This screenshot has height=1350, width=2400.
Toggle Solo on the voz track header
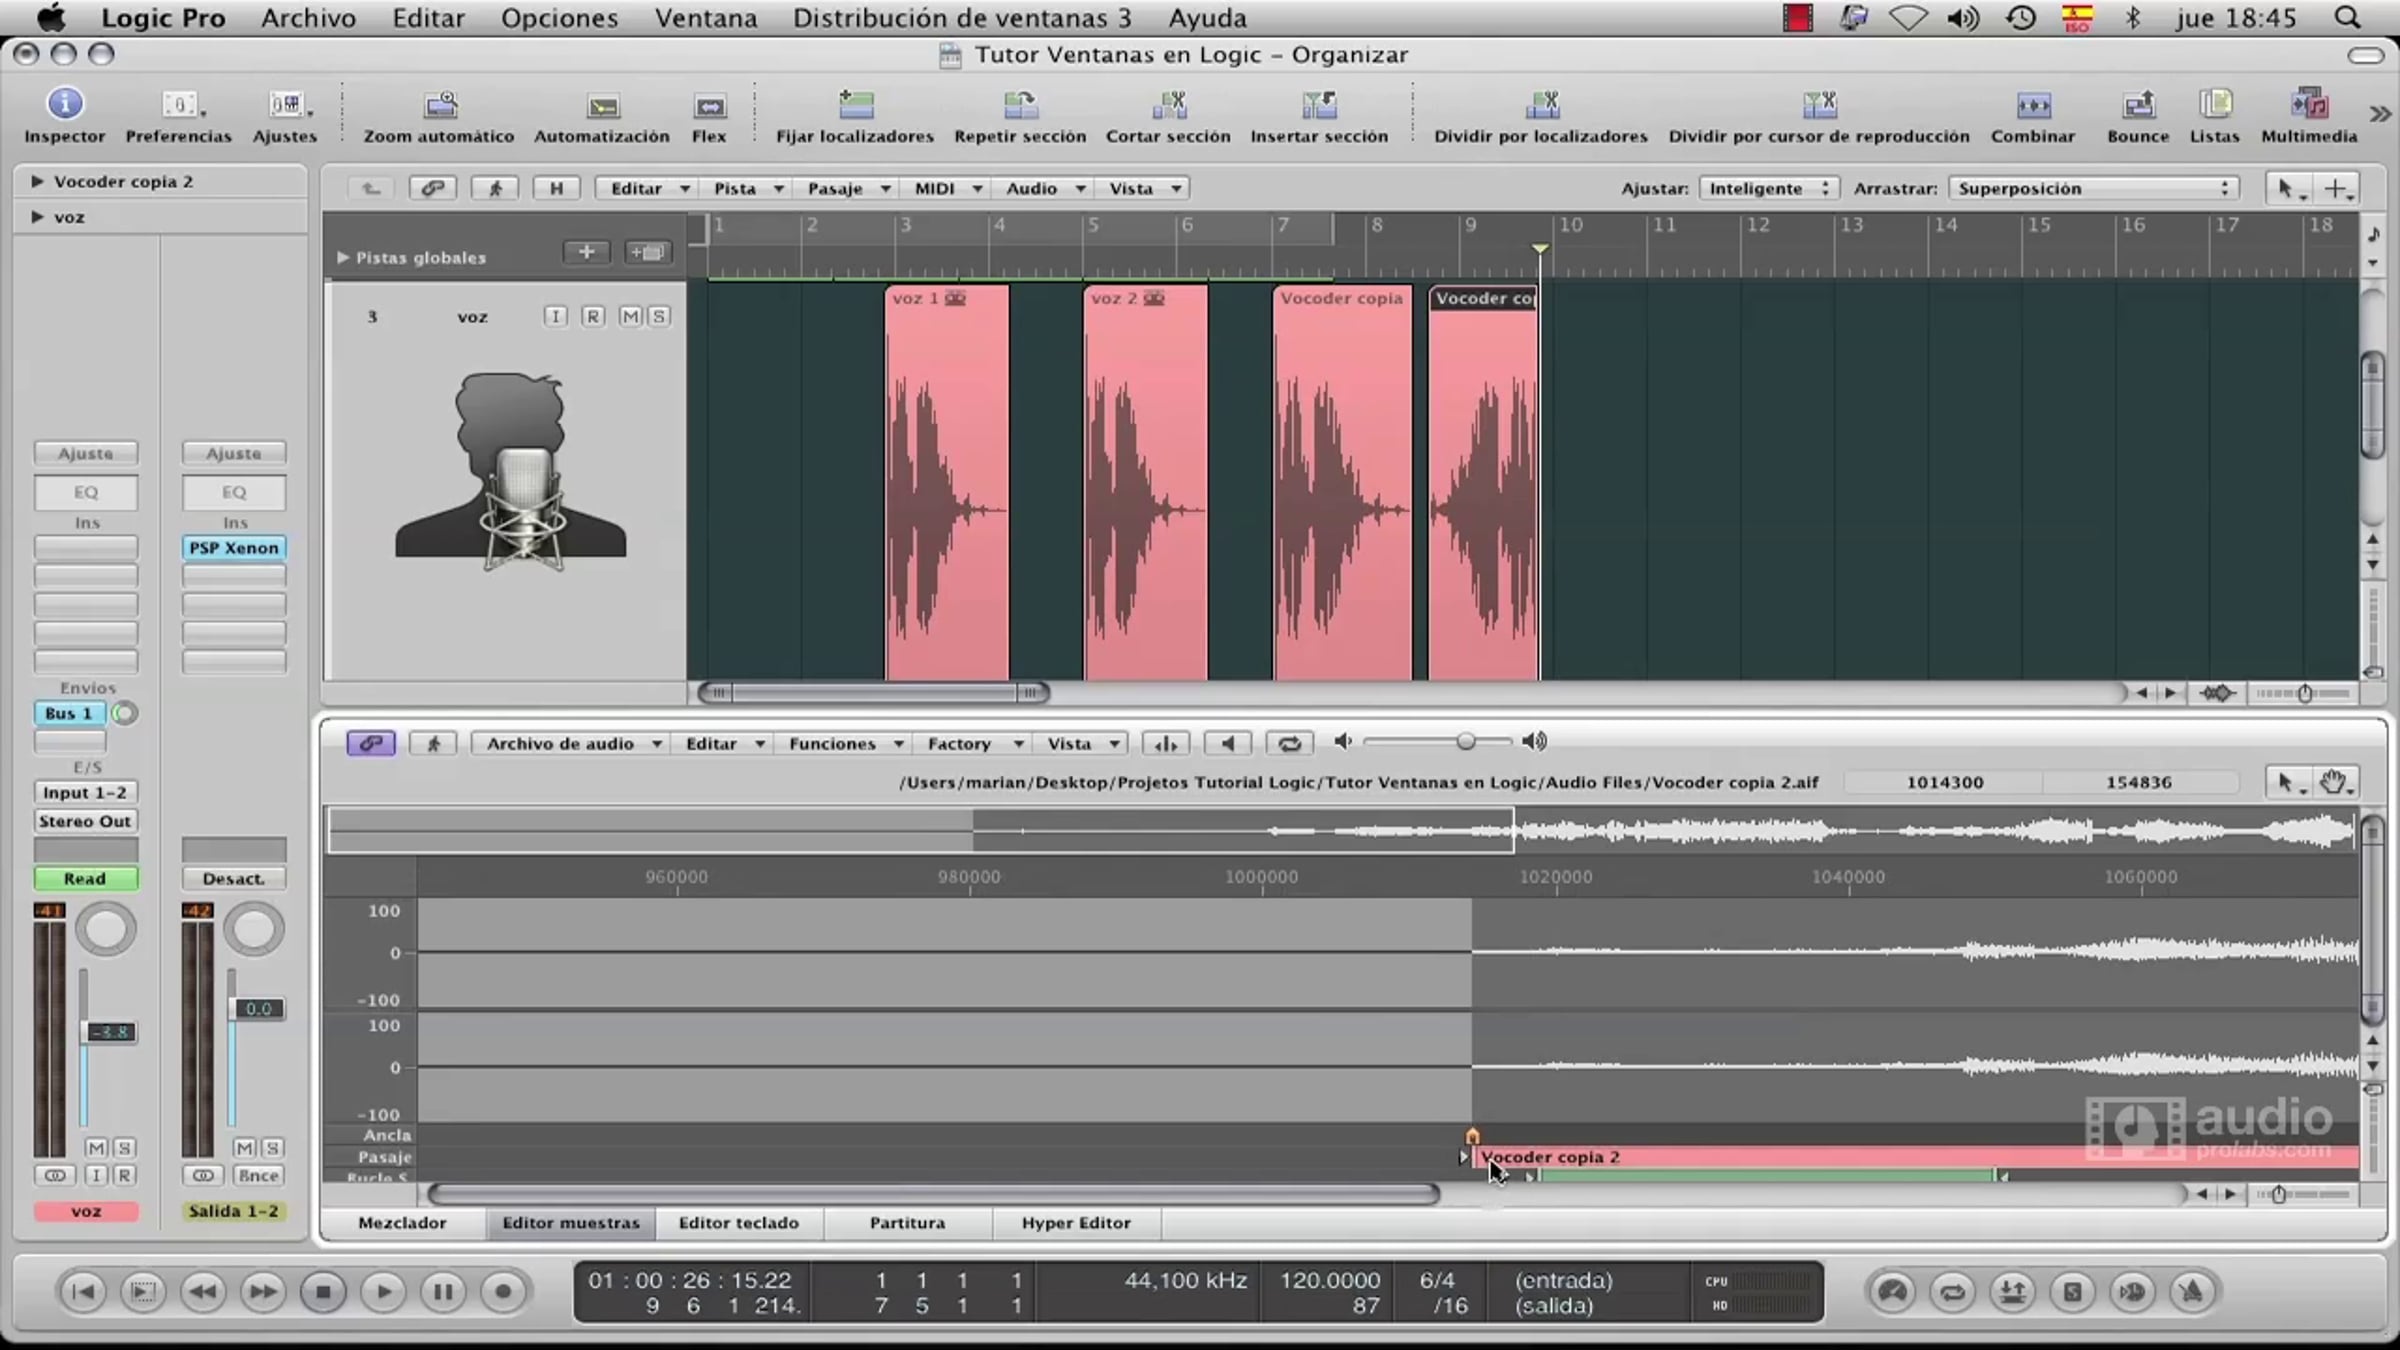[658, 316]
